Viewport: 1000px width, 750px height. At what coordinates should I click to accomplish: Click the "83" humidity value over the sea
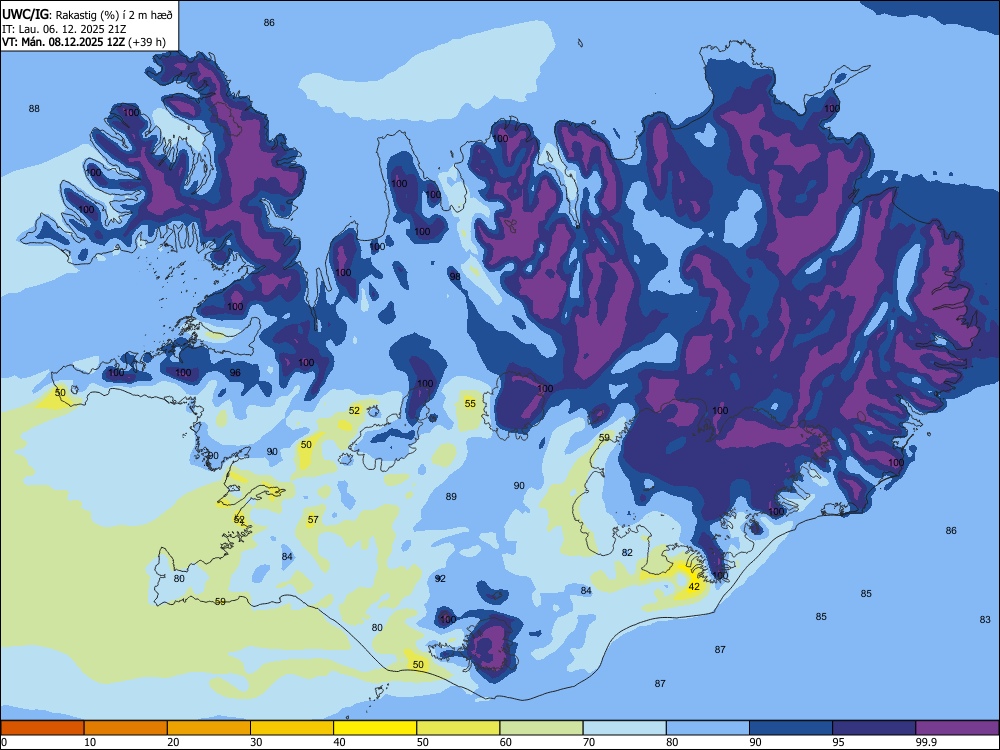[985, 619]
